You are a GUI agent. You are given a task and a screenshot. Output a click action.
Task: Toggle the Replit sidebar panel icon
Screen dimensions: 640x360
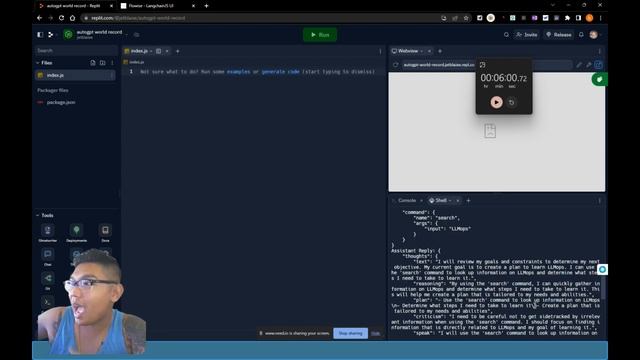pos(40,35)
